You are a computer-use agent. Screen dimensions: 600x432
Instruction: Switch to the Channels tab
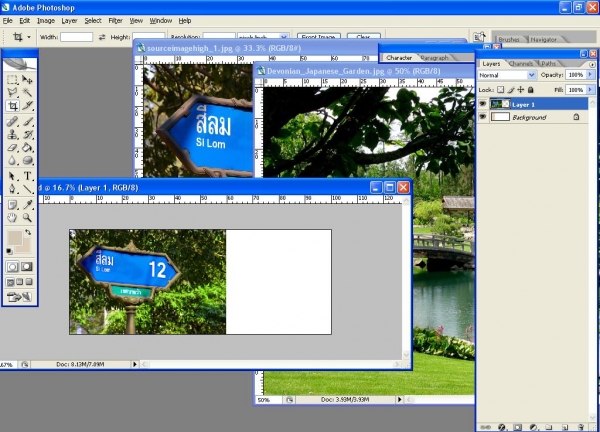(x=521, y=64)
